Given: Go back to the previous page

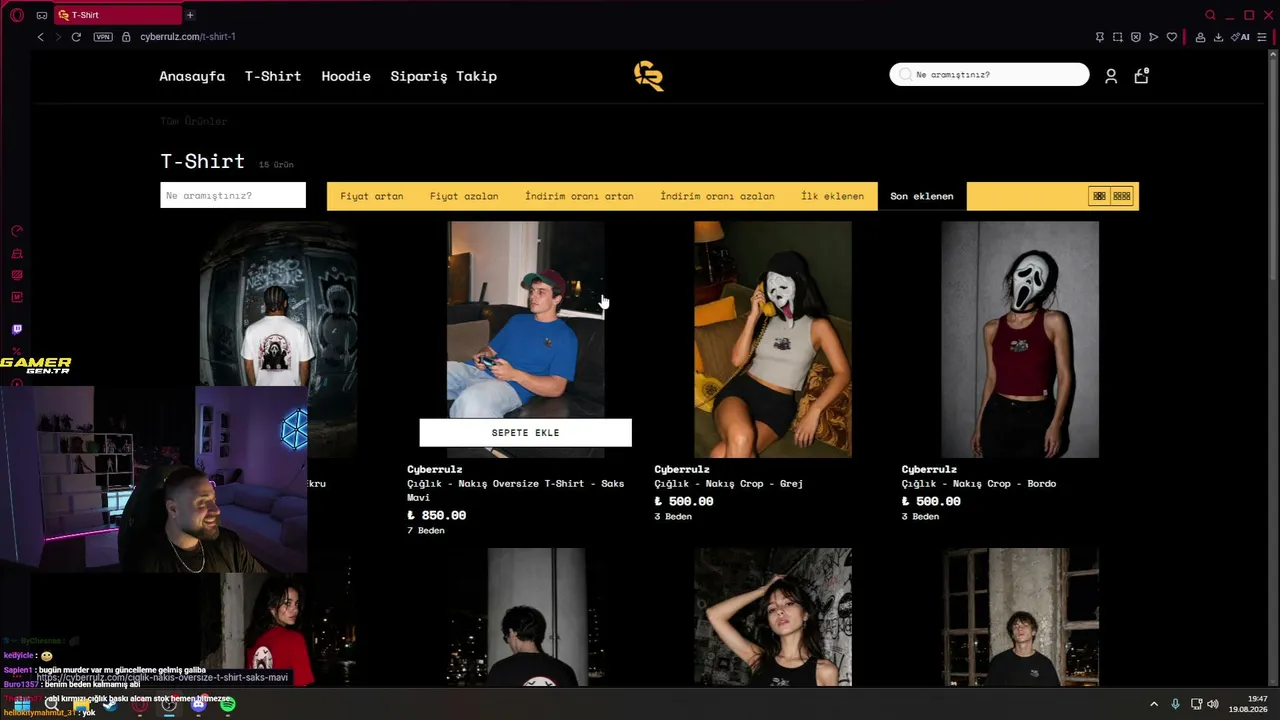Looking at the screenshot, I should (40, 37).
